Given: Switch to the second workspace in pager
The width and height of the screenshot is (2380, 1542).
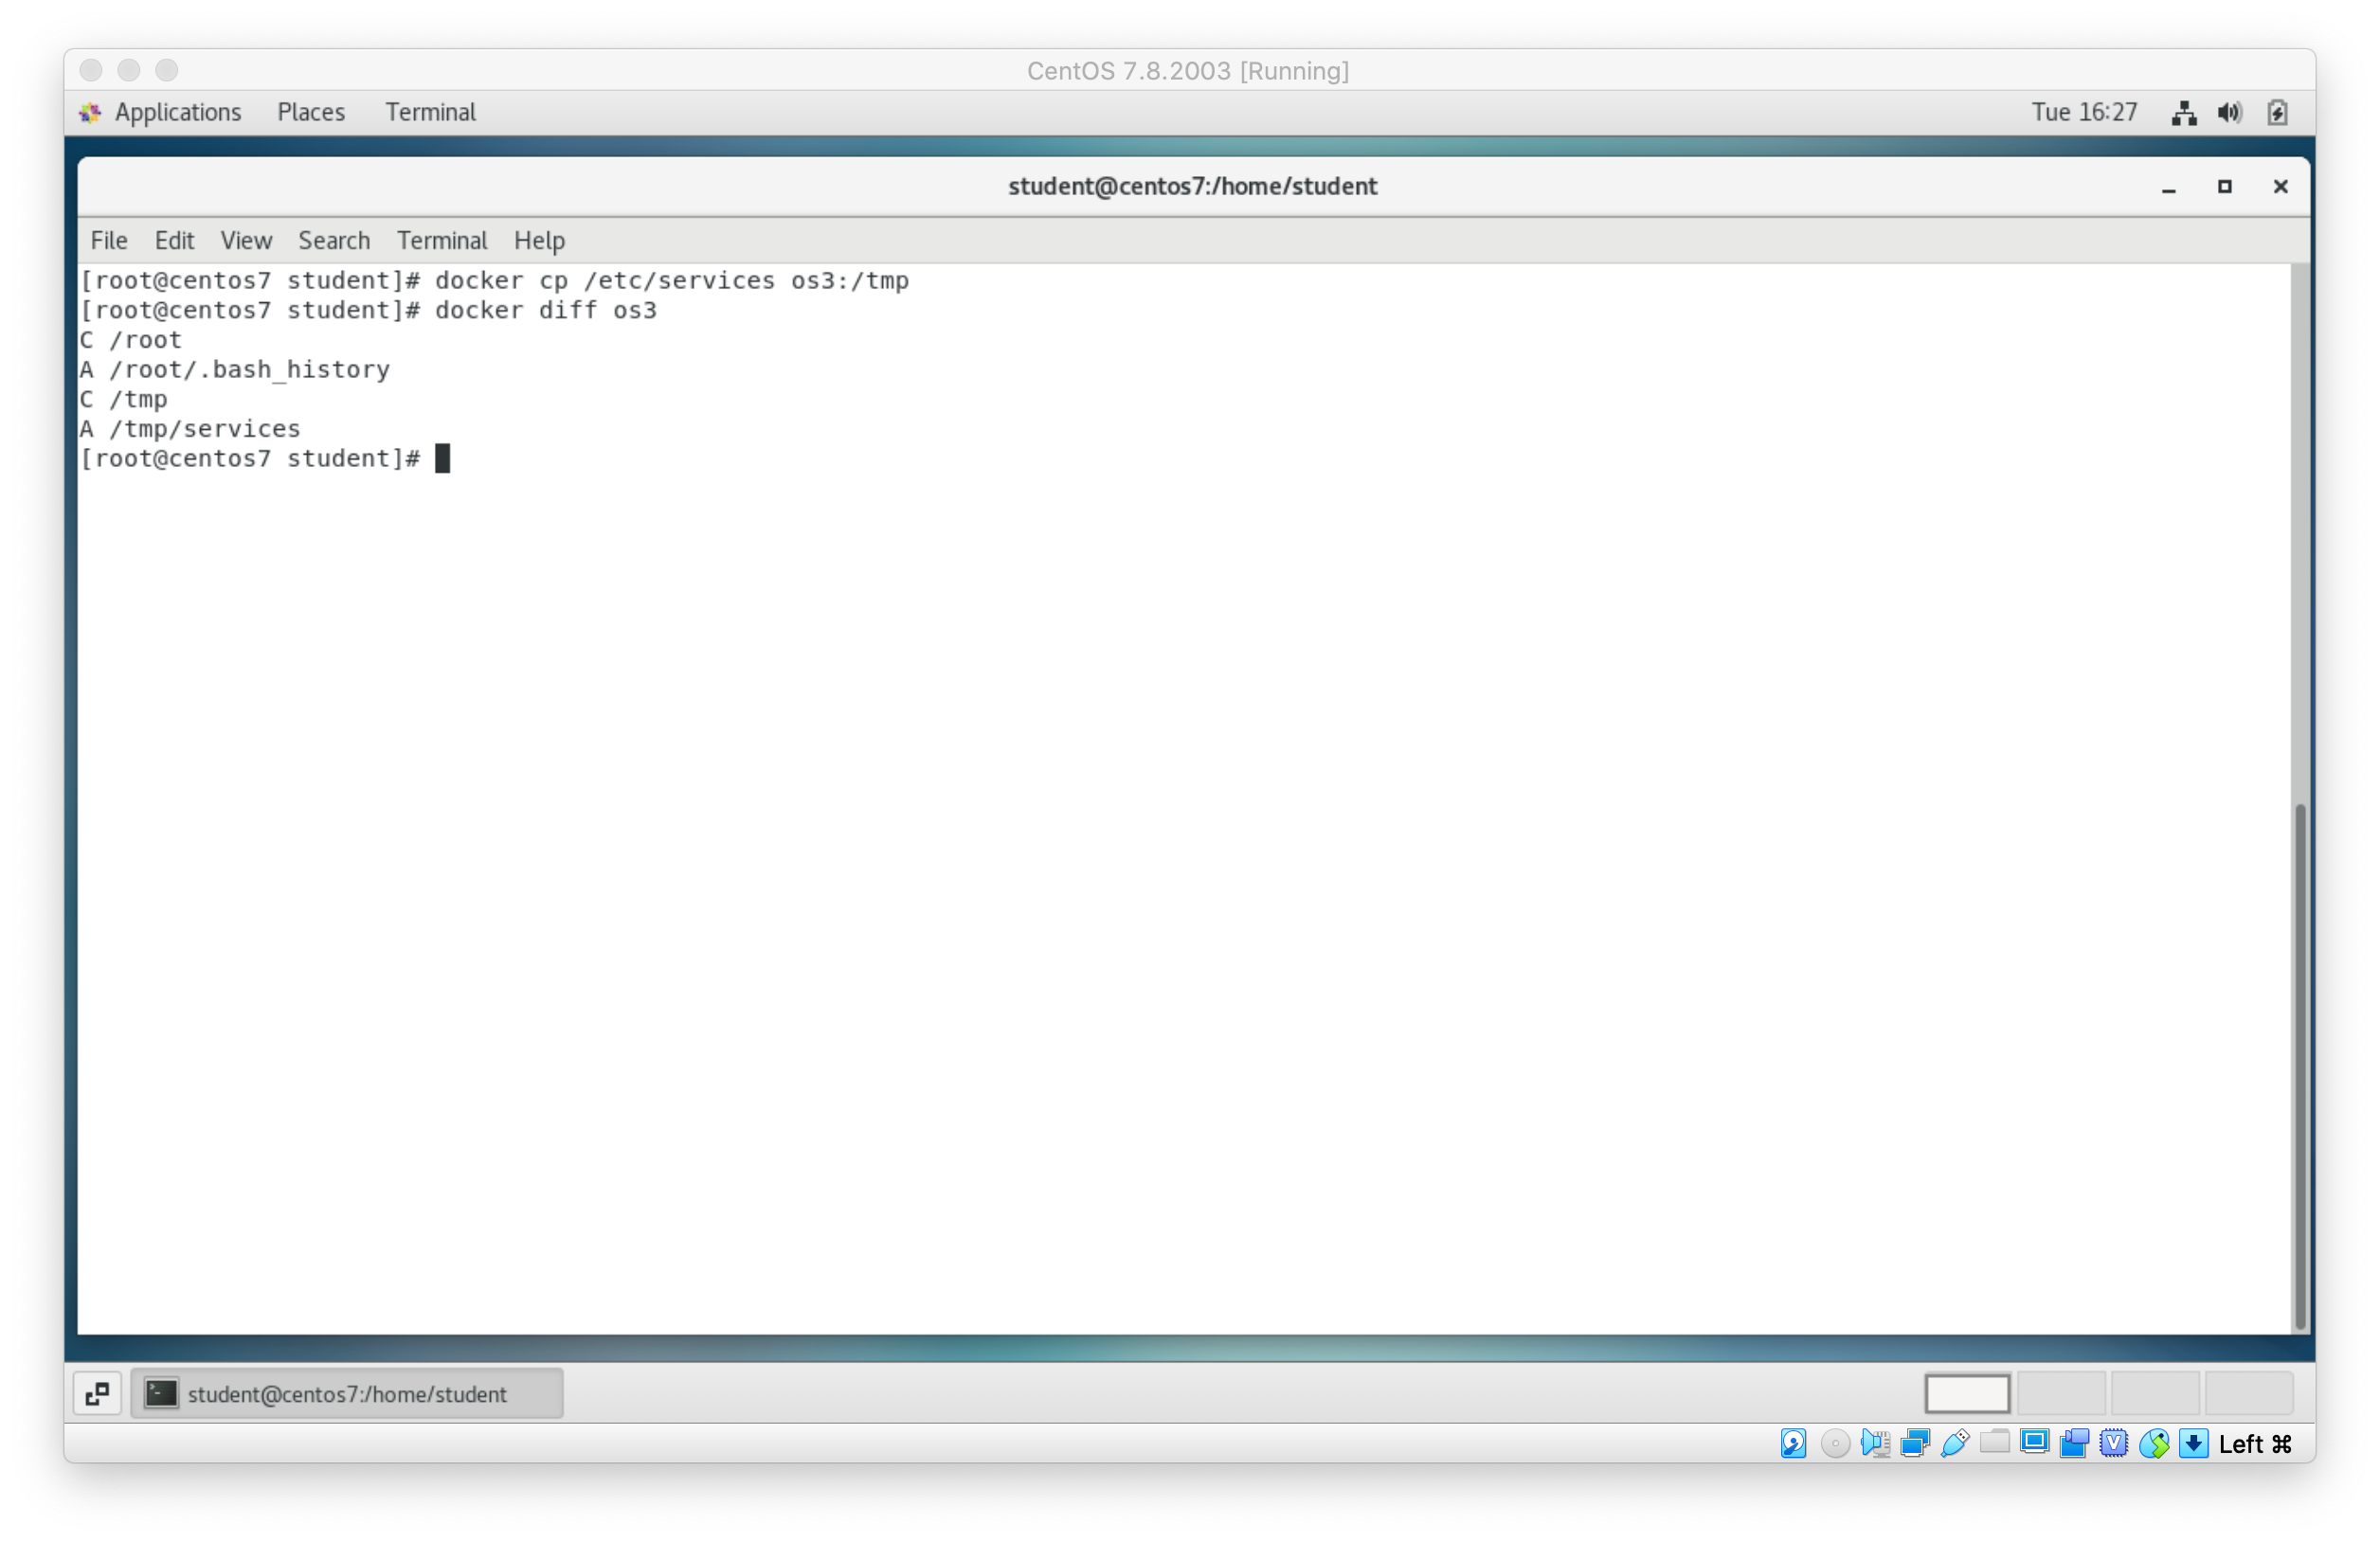Looking at the screenshot, I should tap(2061, 1393).
